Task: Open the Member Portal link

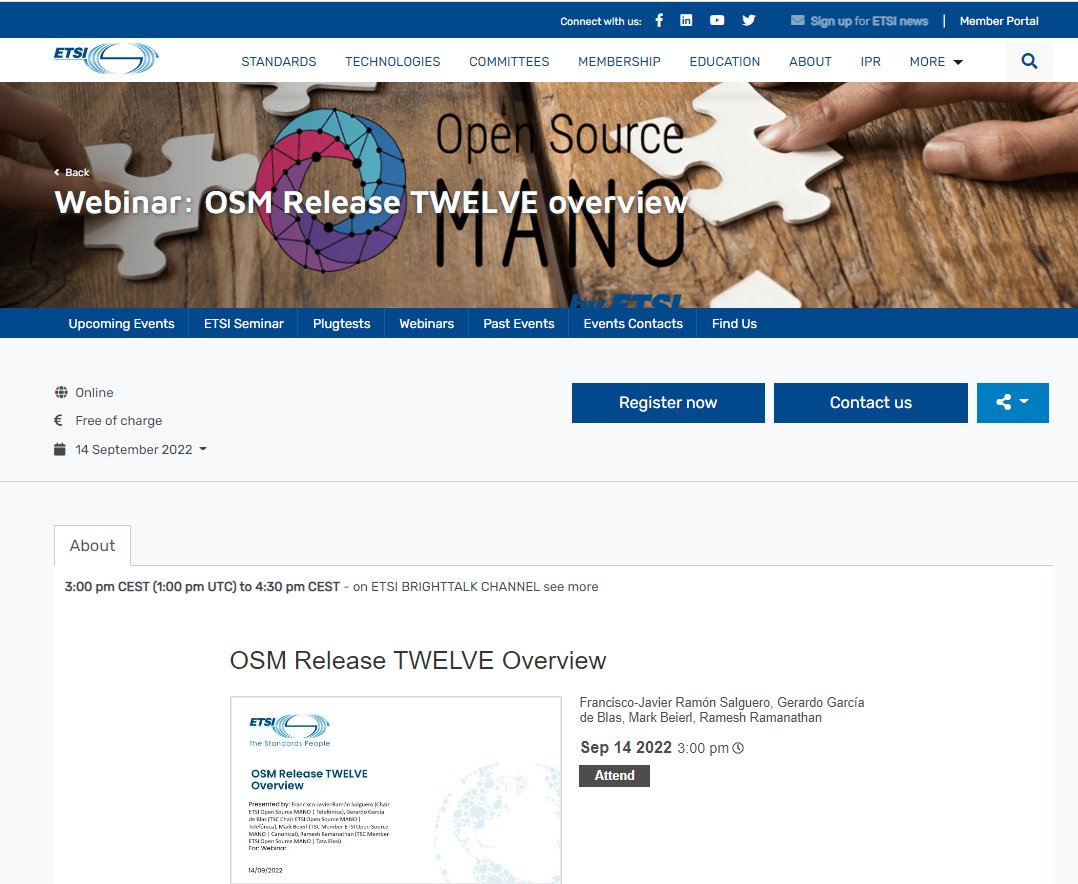Action: [999, 21]
